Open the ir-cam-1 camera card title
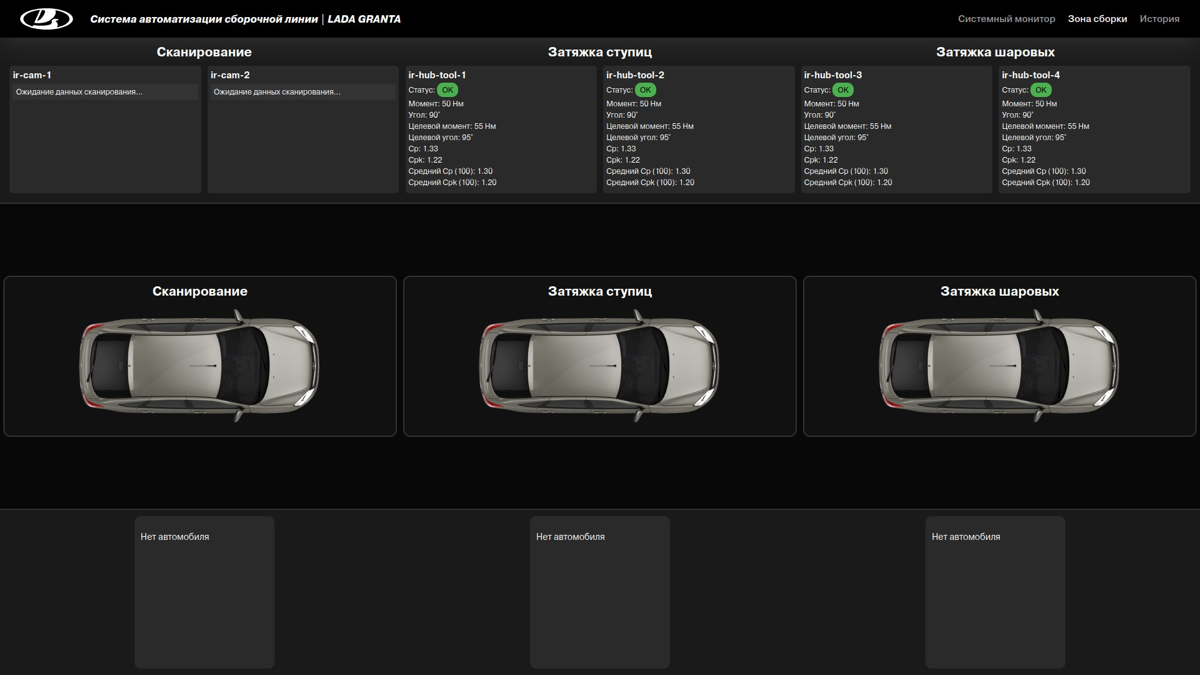Screen dimensions: 1200x675 pyautogui.click(x=32, y=75)
